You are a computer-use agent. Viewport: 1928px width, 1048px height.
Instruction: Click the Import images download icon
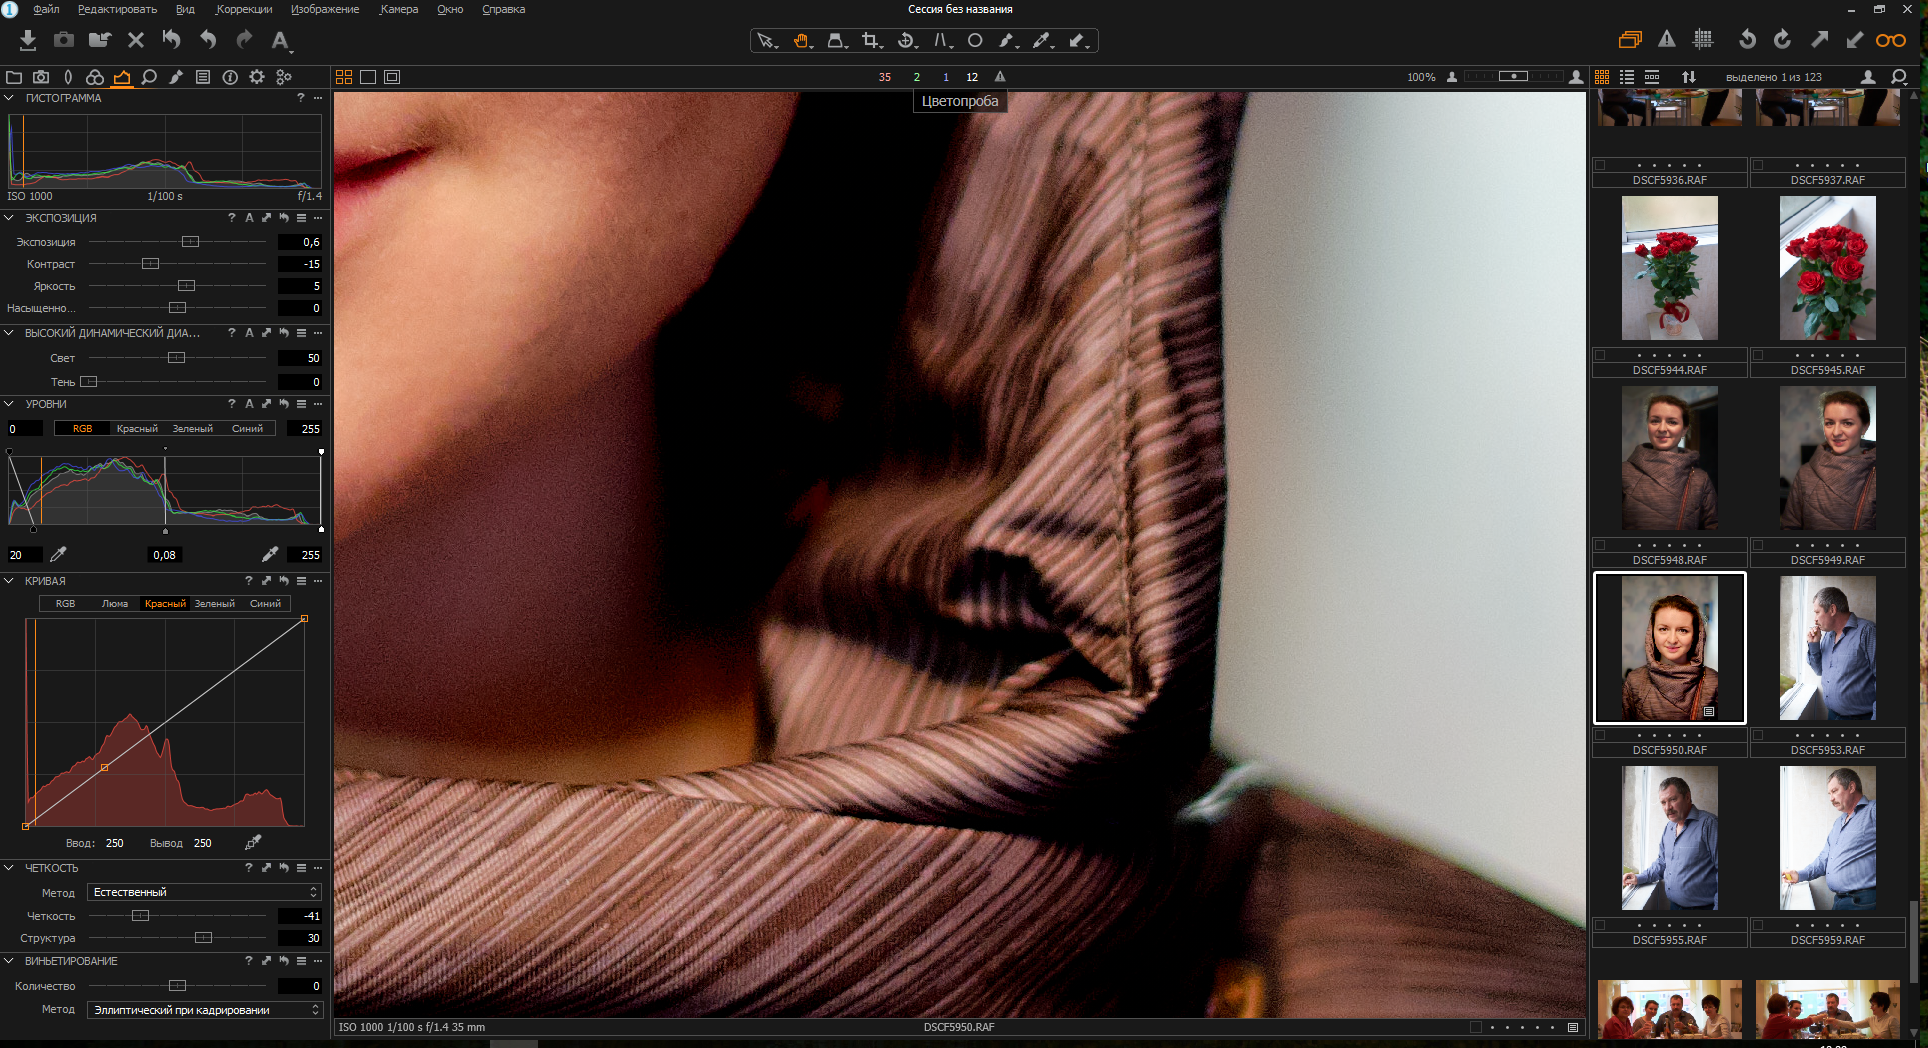tap(28, 40)
